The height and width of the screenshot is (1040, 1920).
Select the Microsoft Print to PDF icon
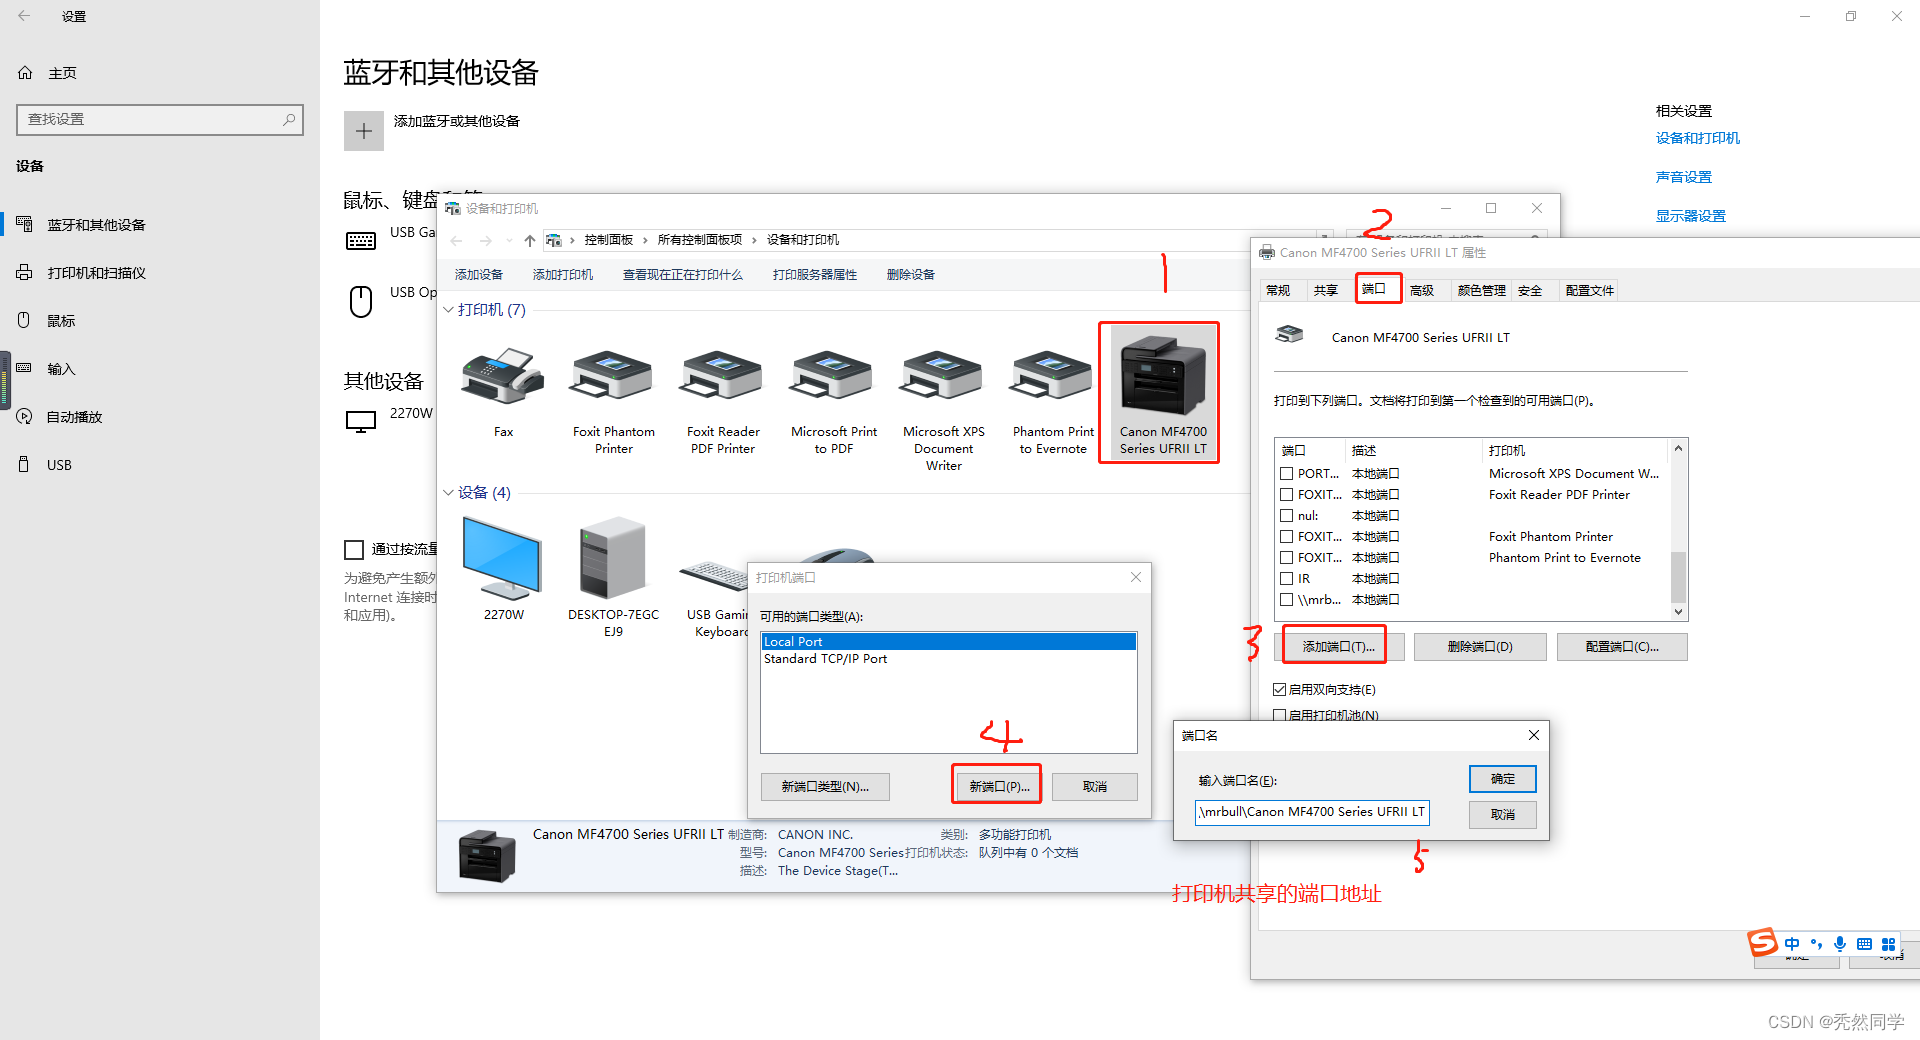pyautogui.click(x=832, y=376)
